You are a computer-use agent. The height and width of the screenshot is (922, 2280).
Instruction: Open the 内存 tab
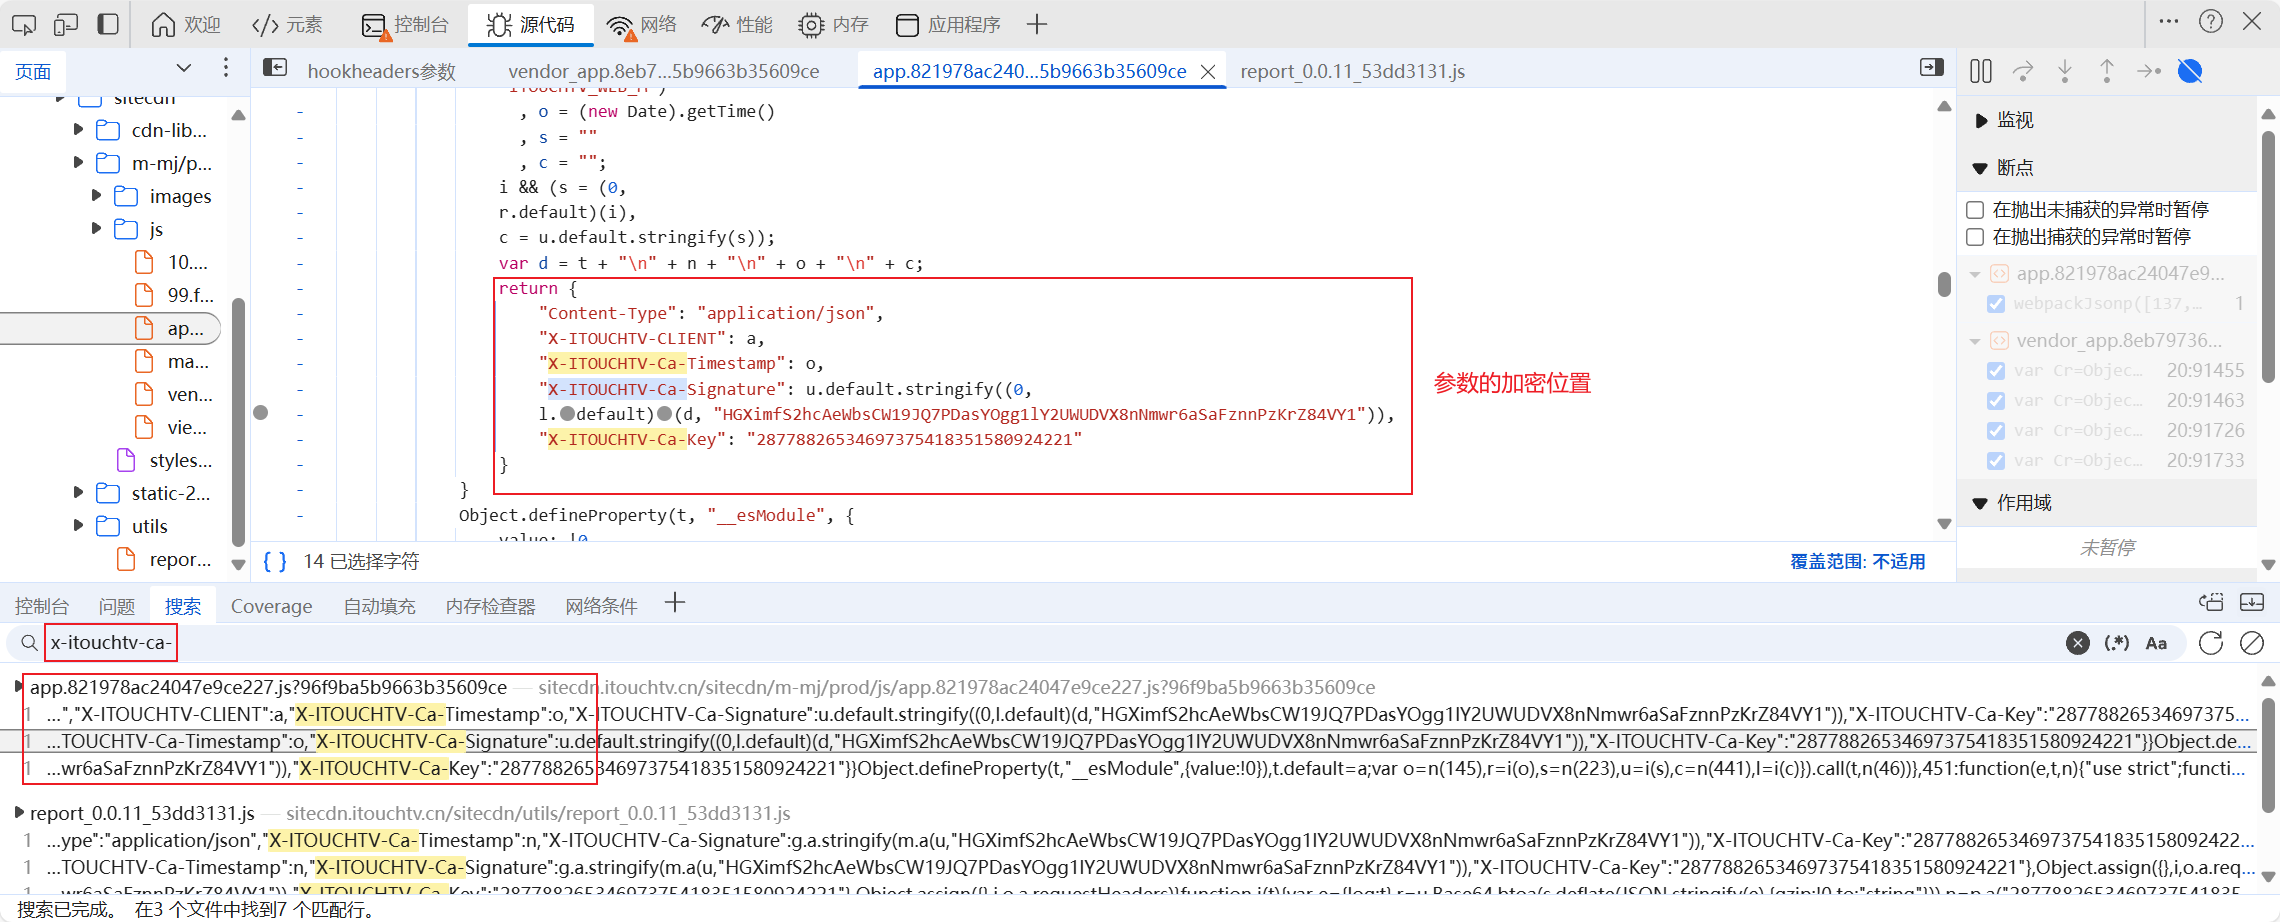coord(833,24)
